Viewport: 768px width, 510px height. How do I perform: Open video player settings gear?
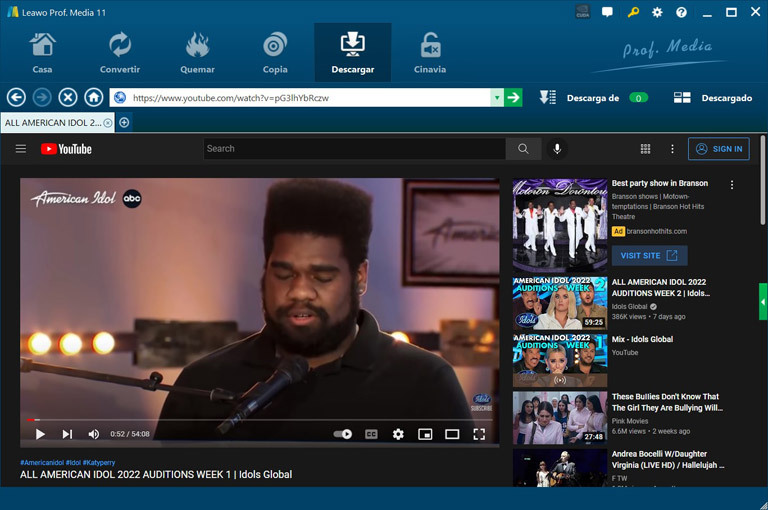click(398, 434)
